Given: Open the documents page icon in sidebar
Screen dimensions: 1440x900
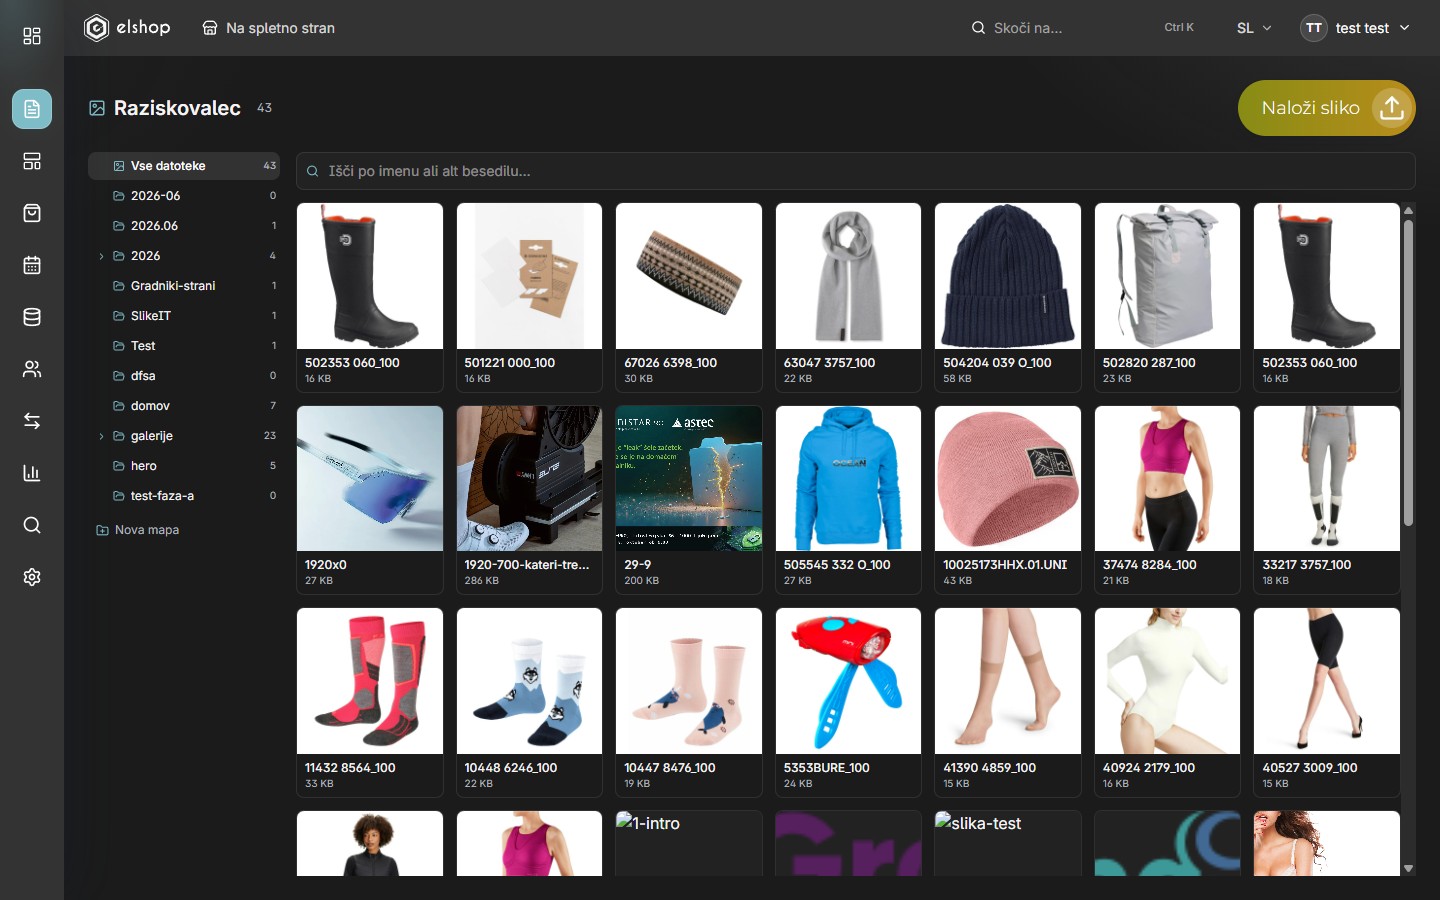Looking at the screenshot, I should 32,109.
